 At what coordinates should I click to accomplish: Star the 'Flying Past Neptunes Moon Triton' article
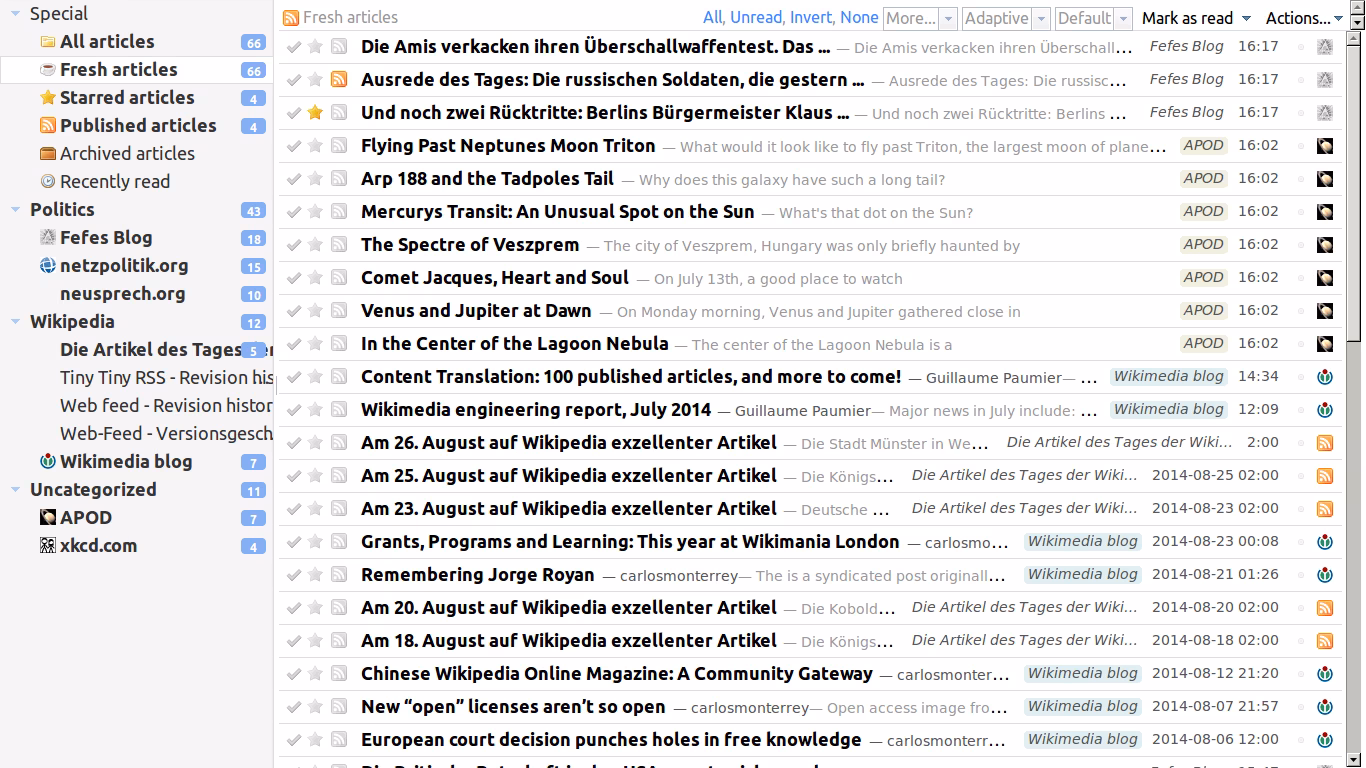tap(315, 146)
